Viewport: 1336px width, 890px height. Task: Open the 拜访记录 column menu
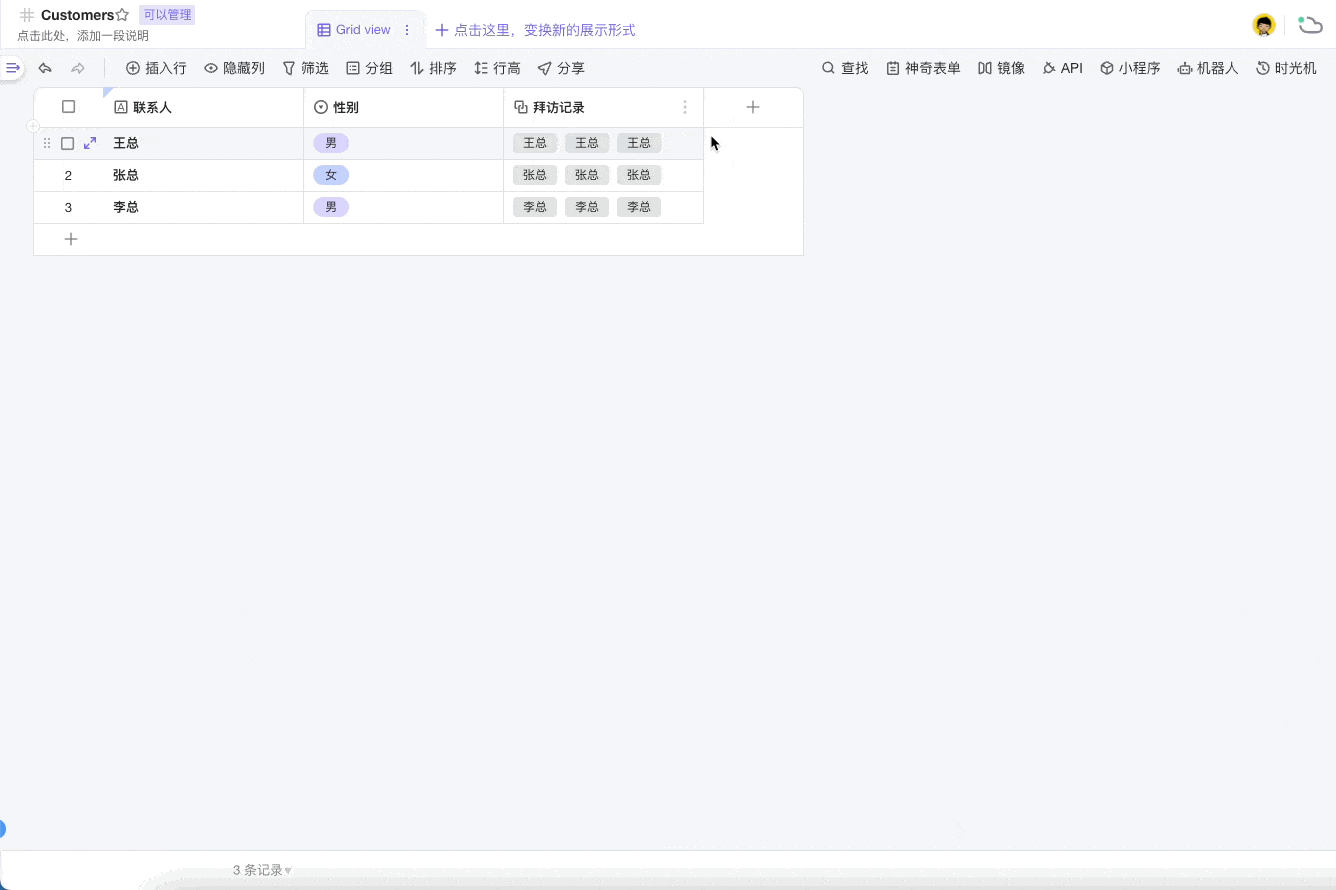pos(685,107)
